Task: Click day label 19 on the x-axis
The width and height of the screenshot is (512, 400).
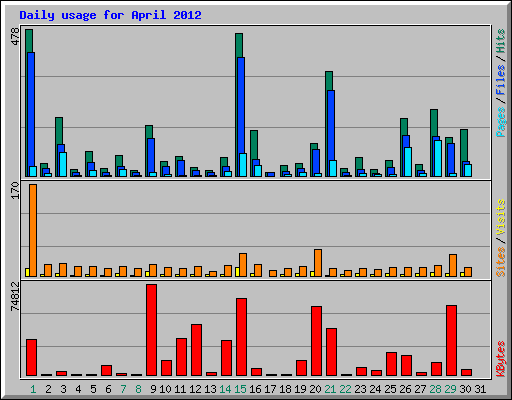Action: coord(300,389)
